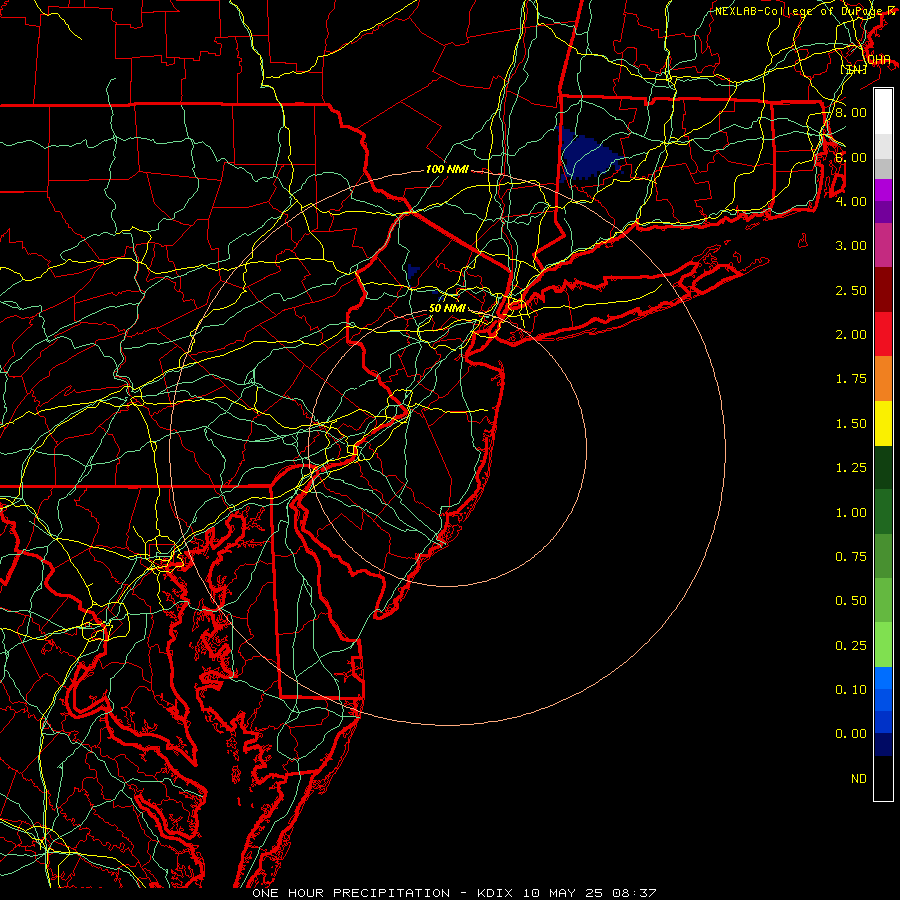Select the white swatch atop the legend
The width and height of the screenshot is (900, 900).
click(x=883, y=112)
